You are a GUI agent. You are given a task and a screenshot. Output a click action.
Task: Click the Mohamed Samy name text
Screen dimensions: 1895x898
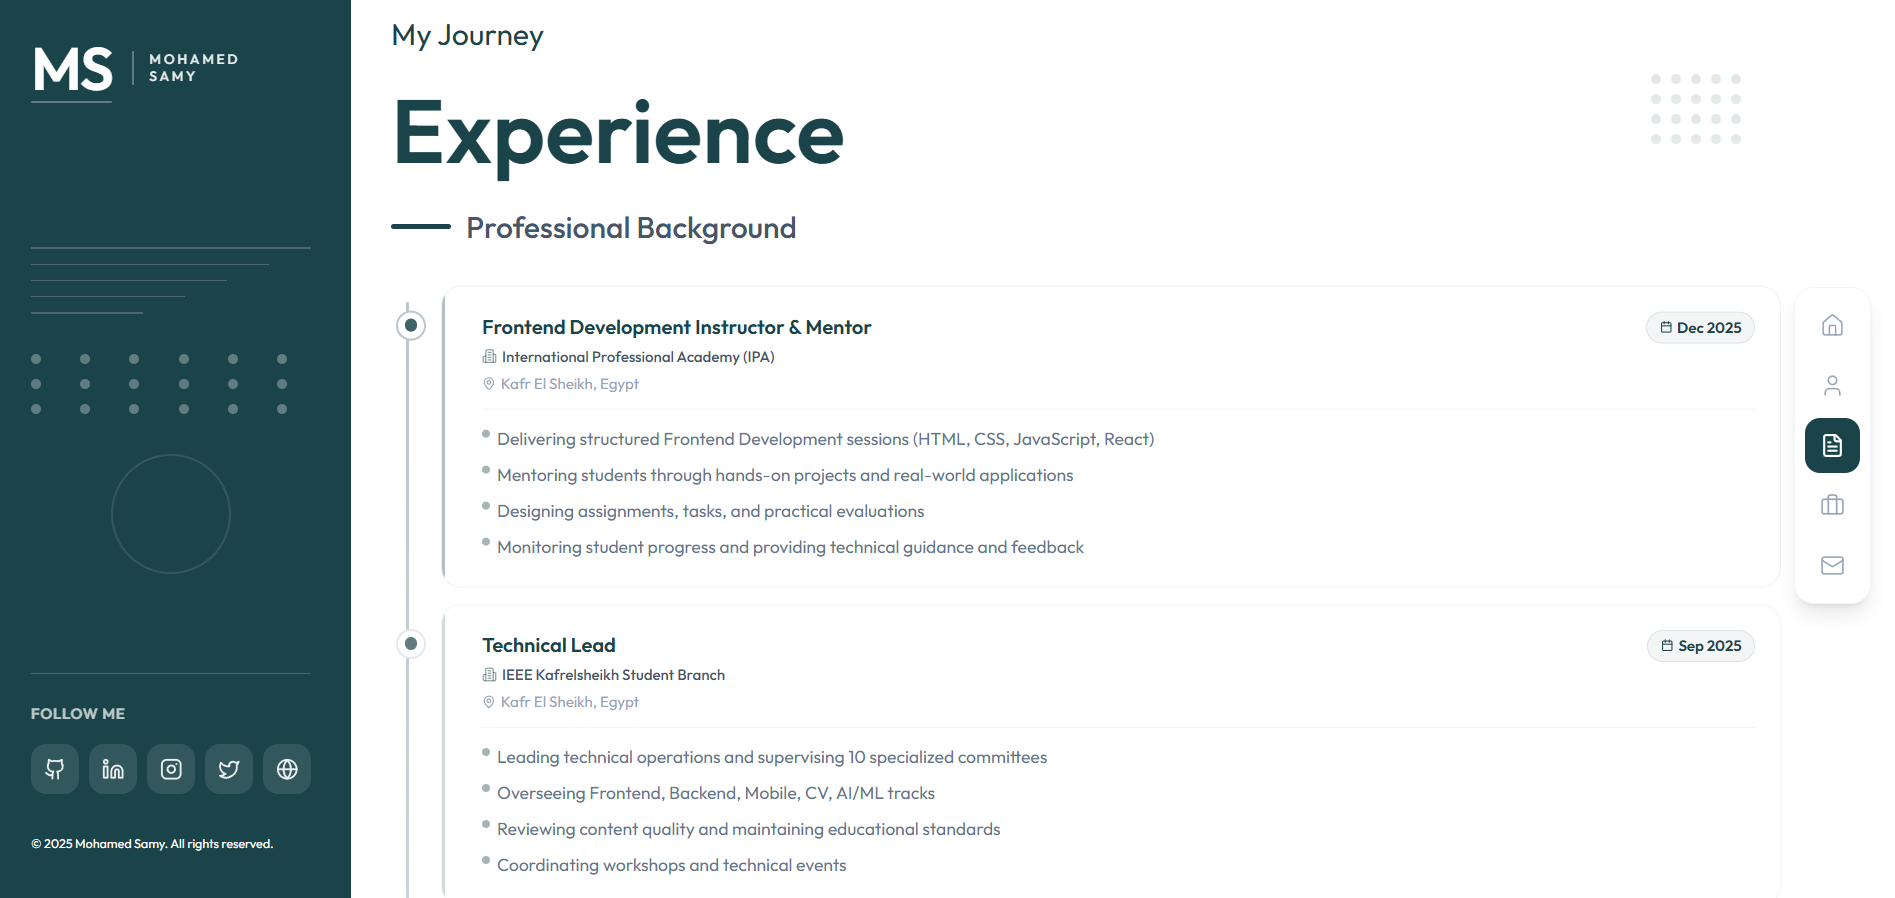(193, 68)
